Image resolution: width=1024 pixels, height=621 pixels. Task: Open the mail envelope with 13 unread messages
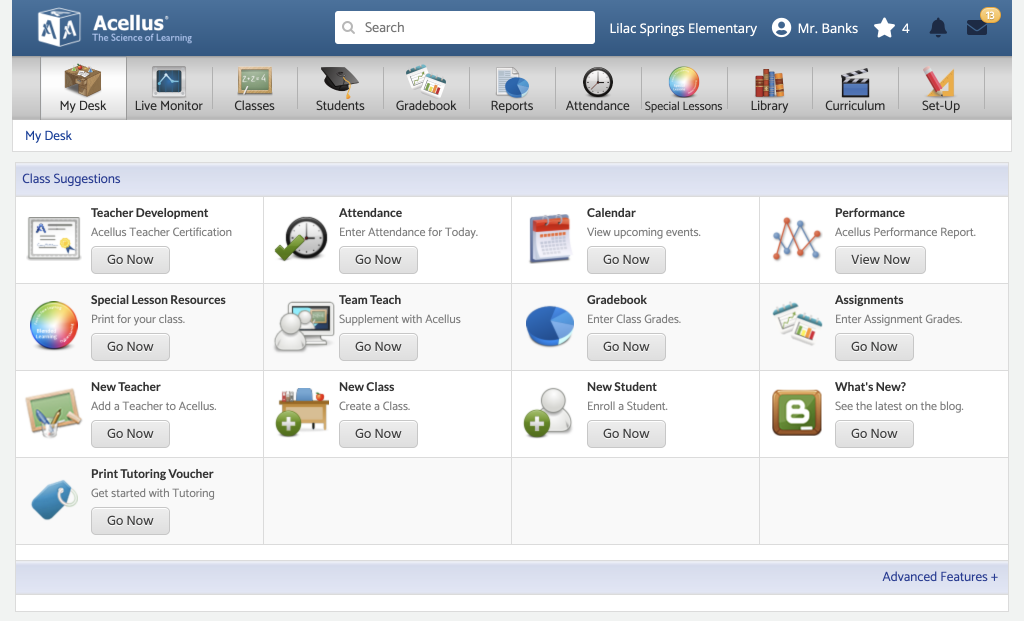click(x=976, y=27)
